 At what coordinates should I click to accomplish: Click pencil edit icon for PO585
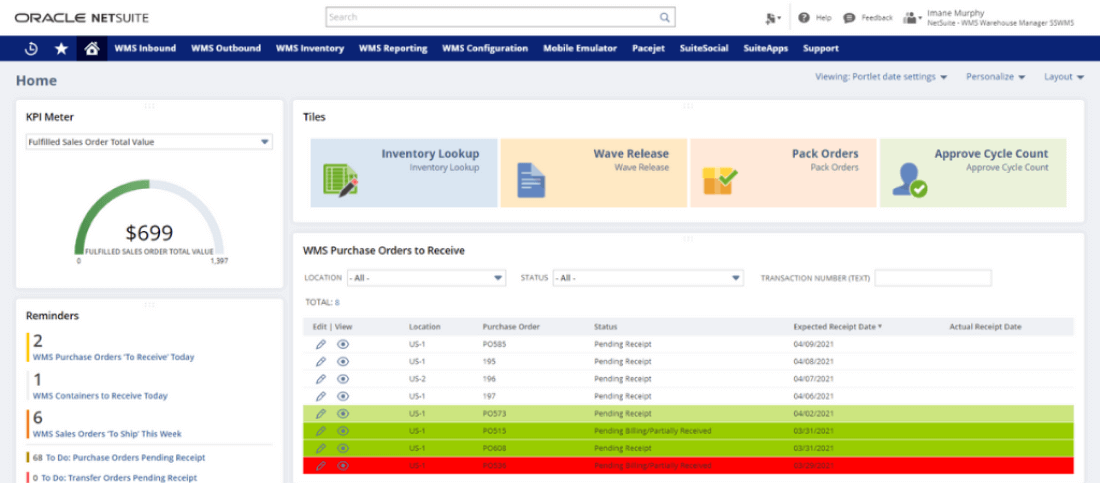pyautogui.click(x=320, y=344)
